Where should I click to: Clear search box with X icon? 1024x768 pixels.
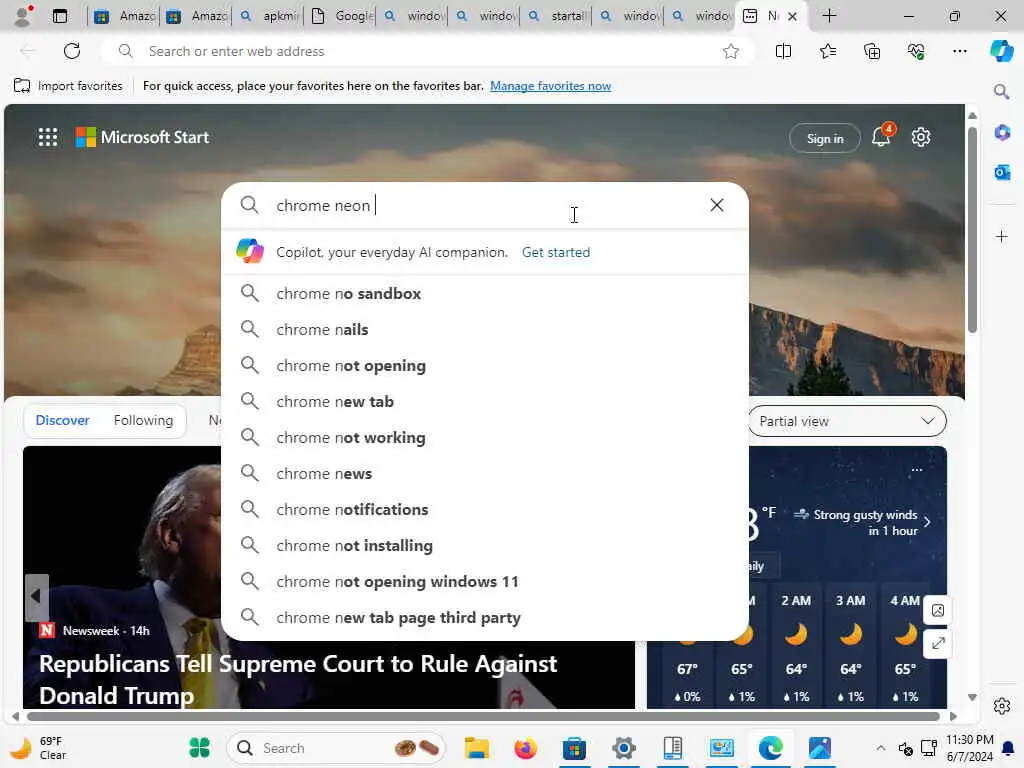tap(716, 205)
